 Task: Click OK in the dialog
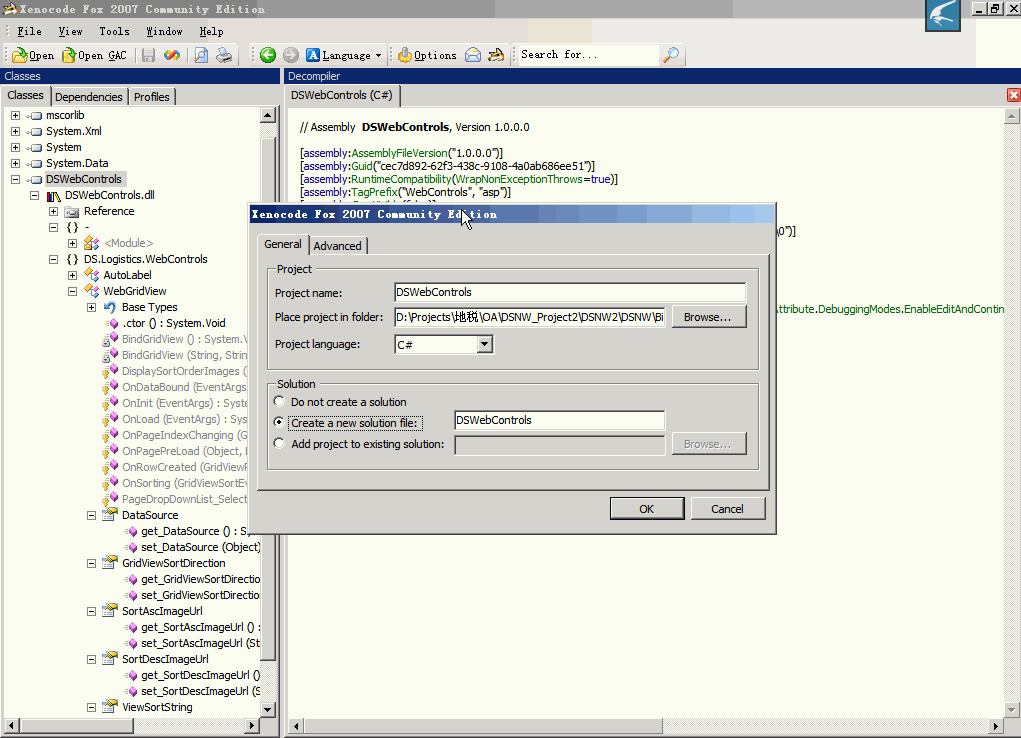(x=647, y=509)
